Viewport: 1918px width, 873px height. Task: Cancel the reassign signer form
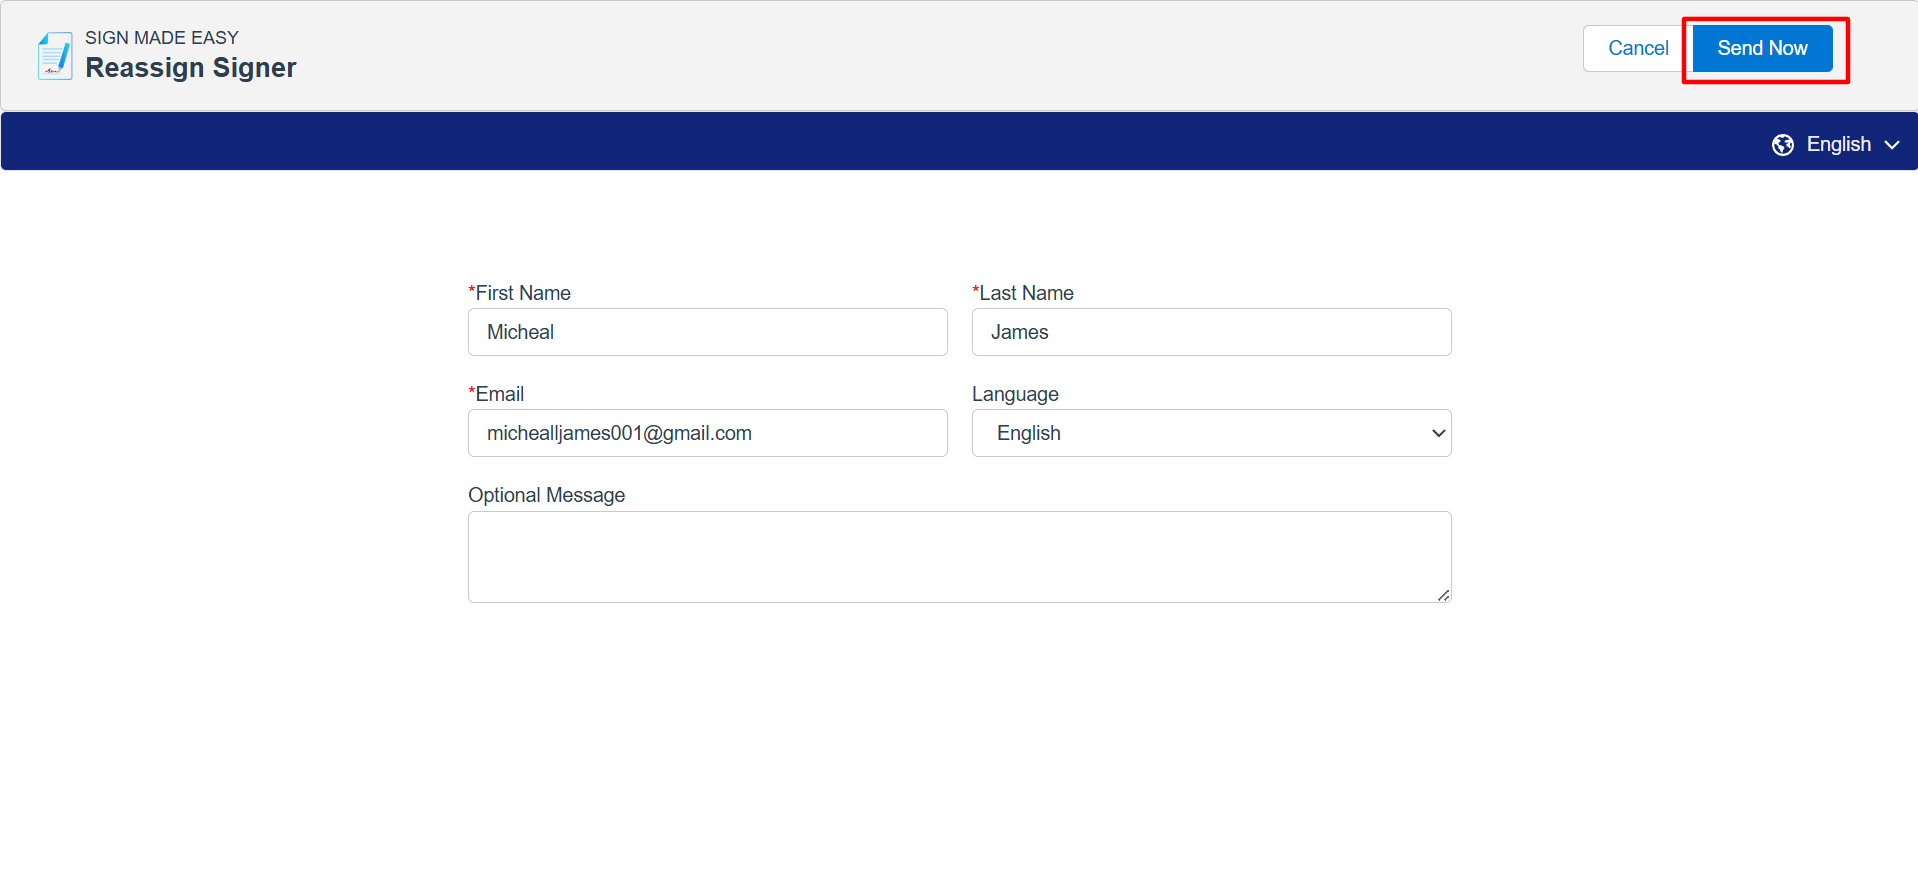click(x=1637, y=48)
